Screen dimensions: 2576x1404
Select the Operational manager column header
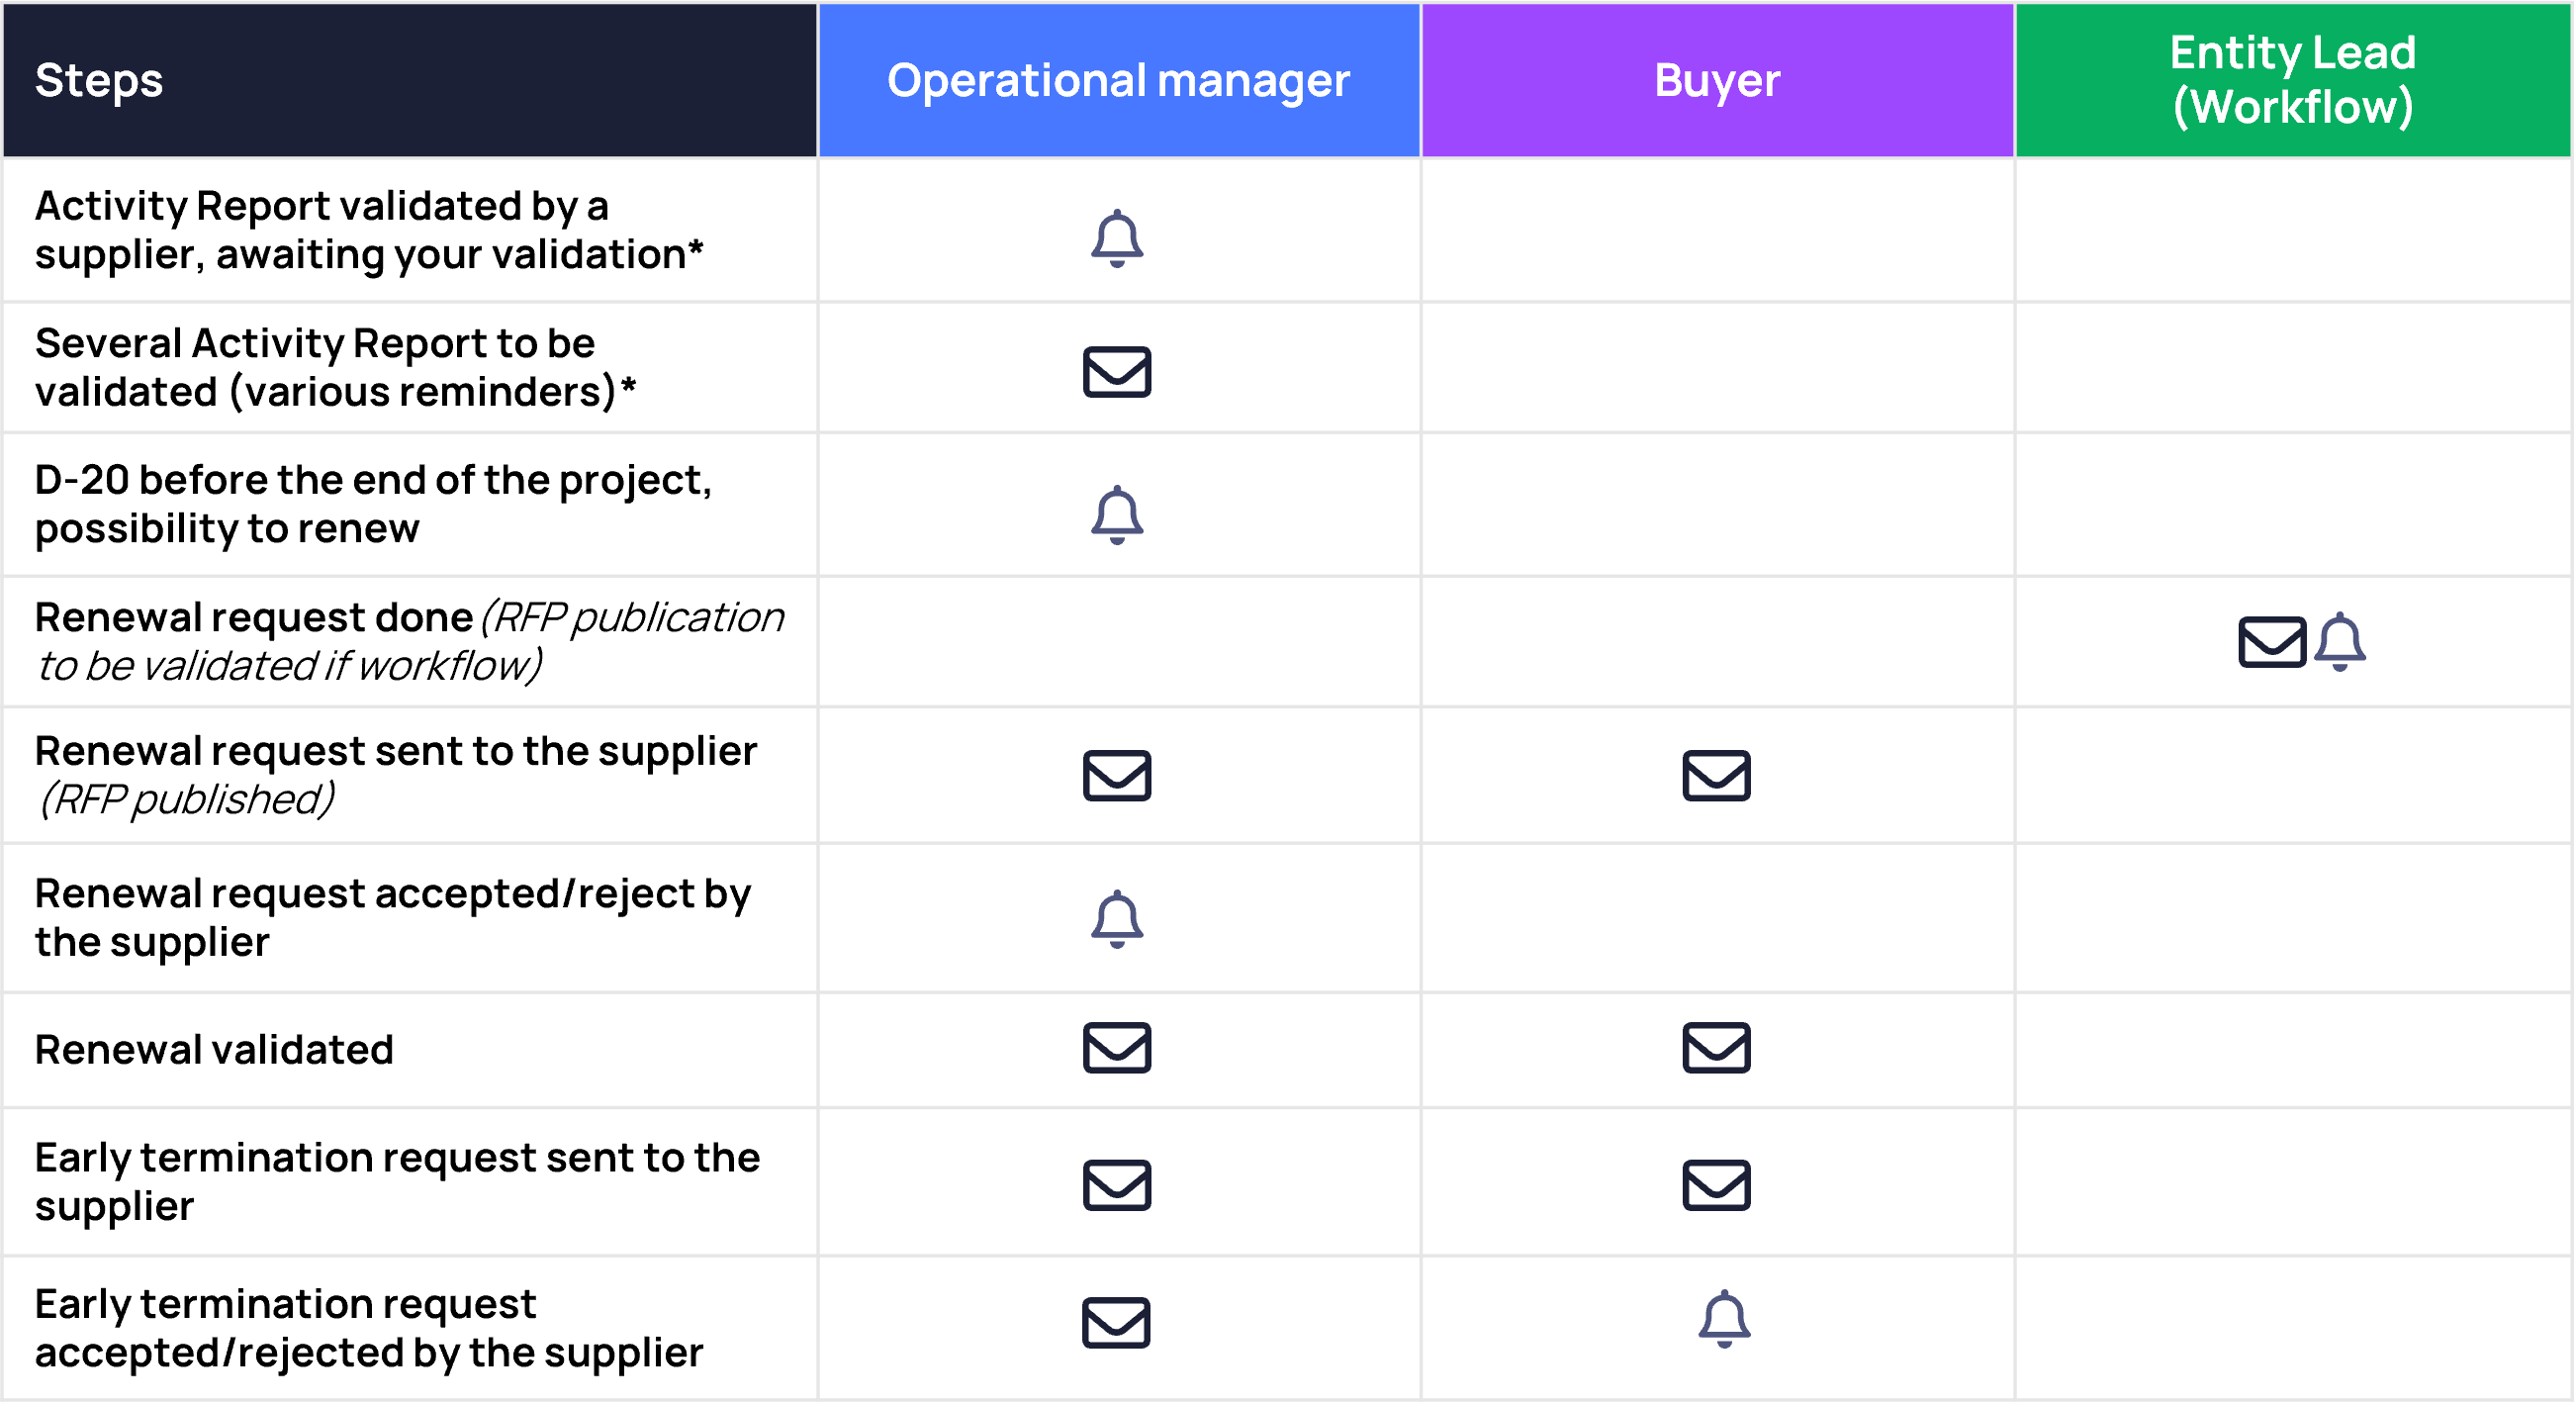(1119, 80)
